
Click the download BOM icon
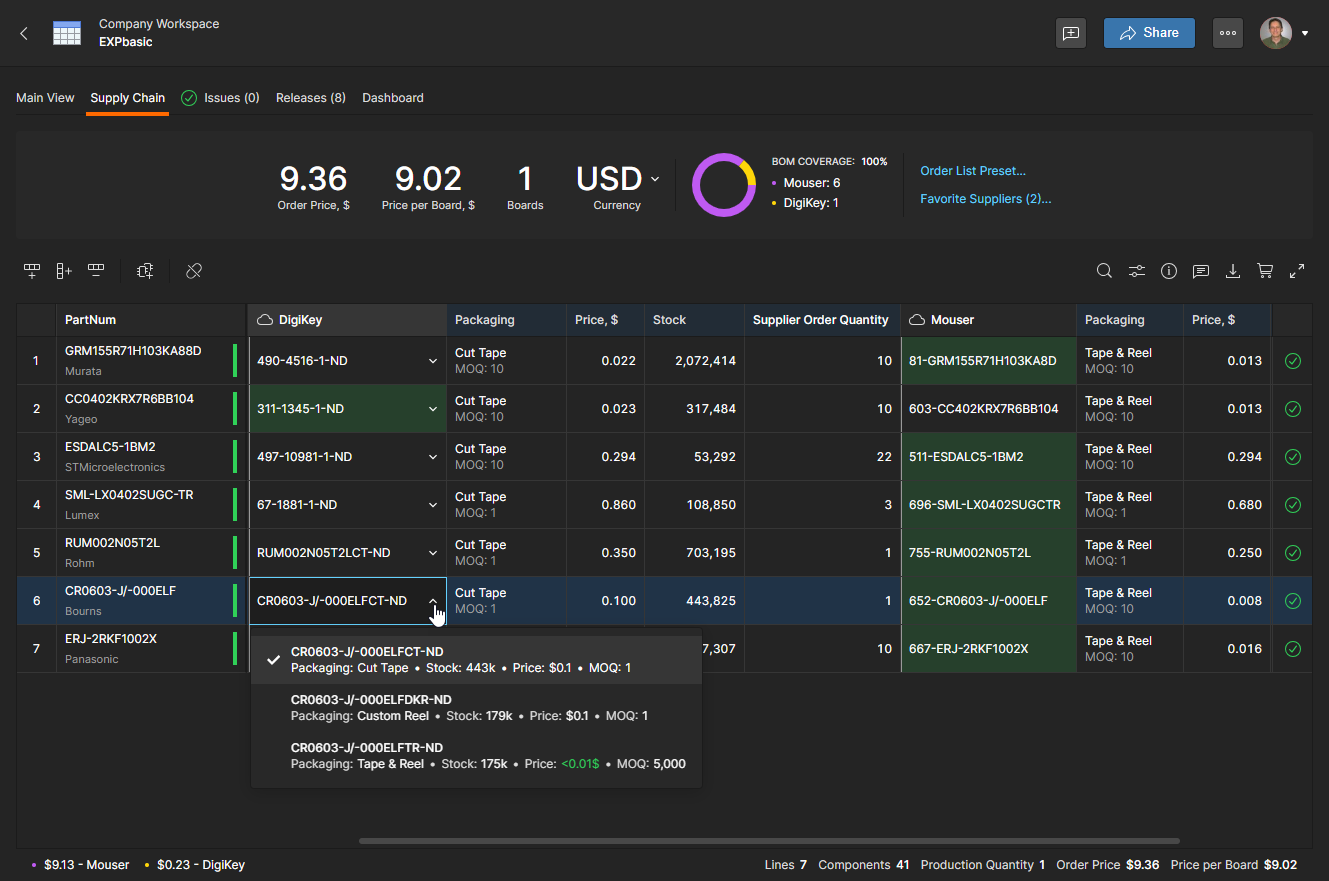(x=1233, y=271)
